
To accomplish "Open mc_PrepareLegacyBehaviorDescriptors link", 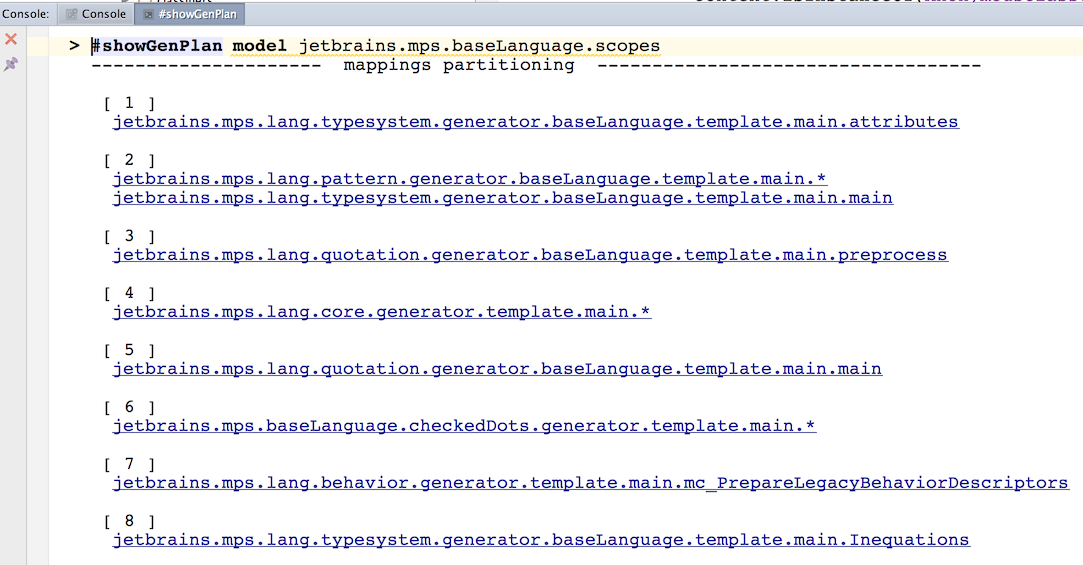I will tap(591, 483).
